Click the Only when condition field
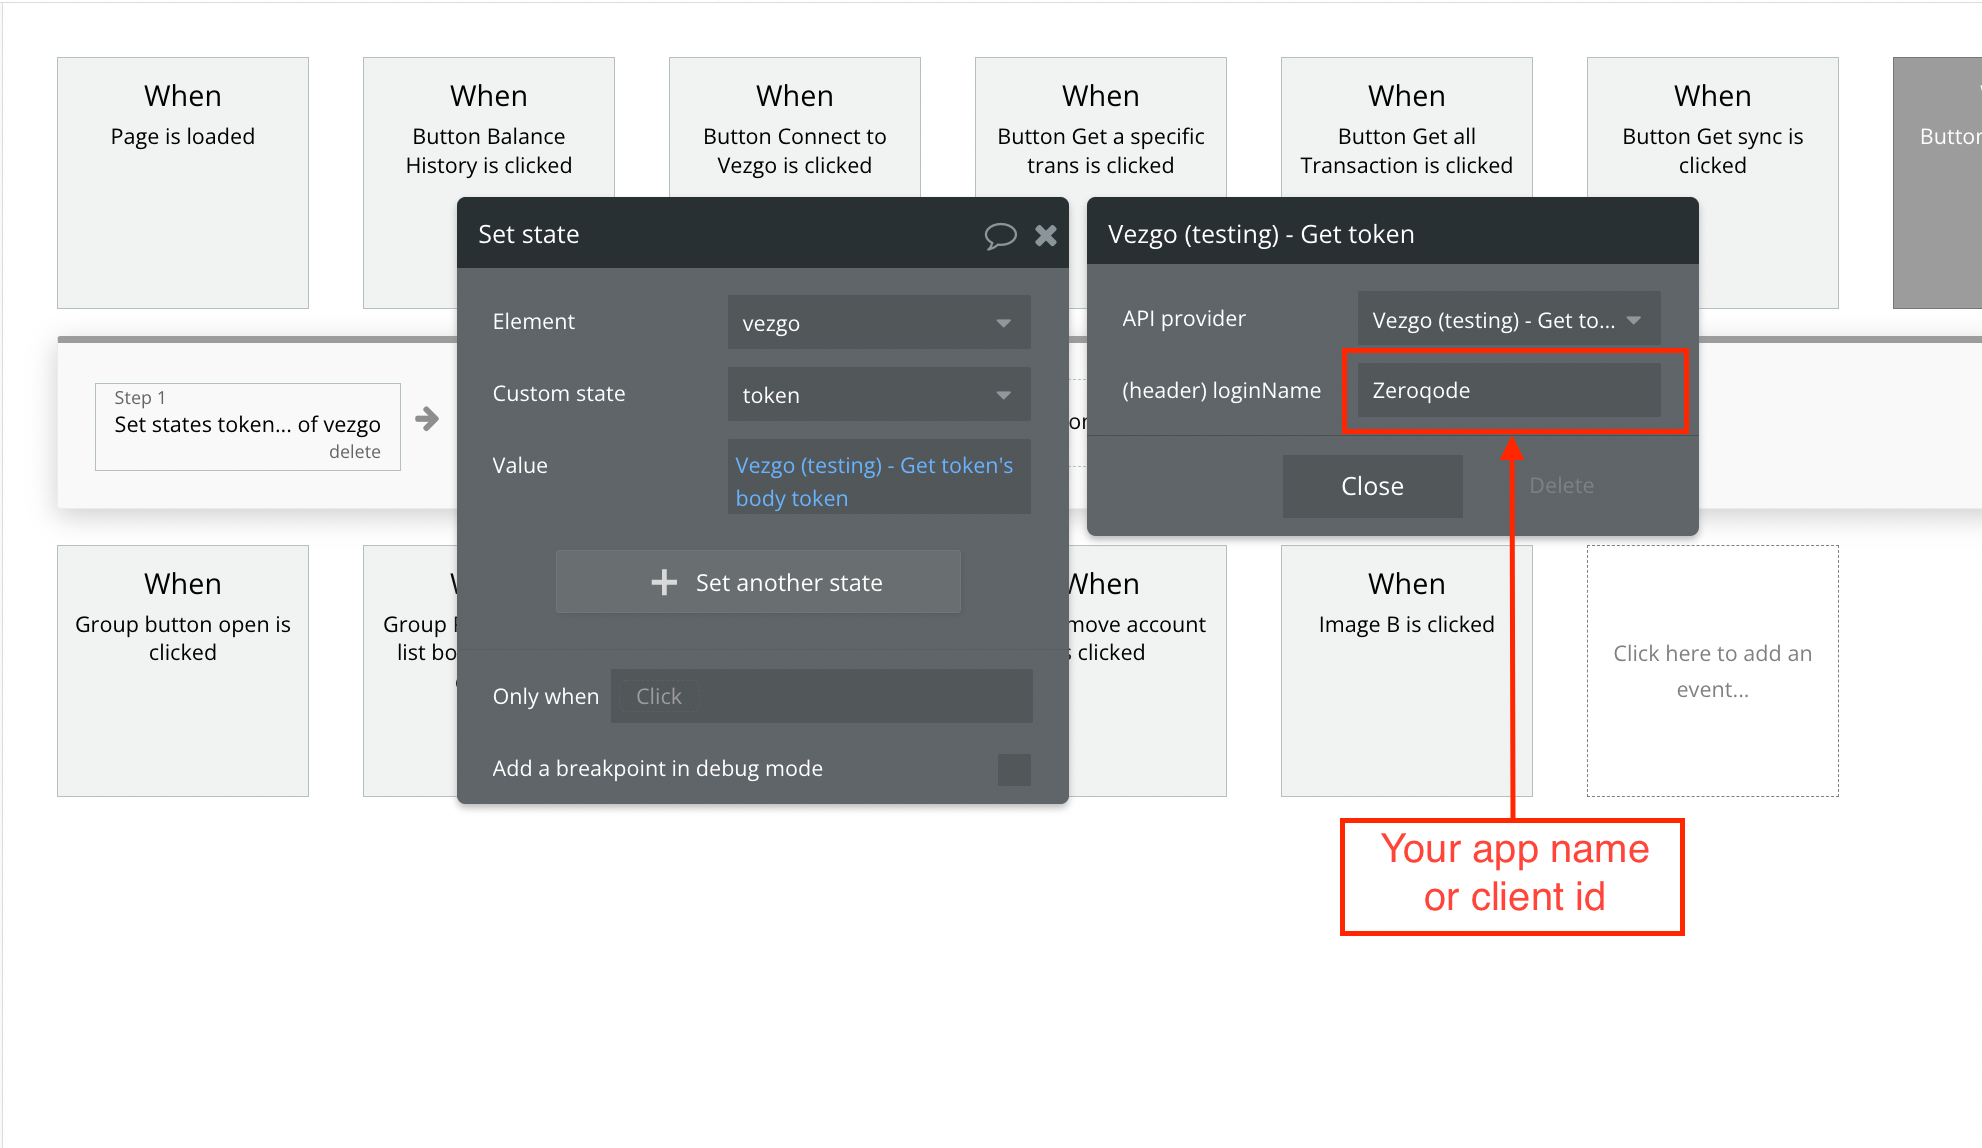 coord(822,697)
